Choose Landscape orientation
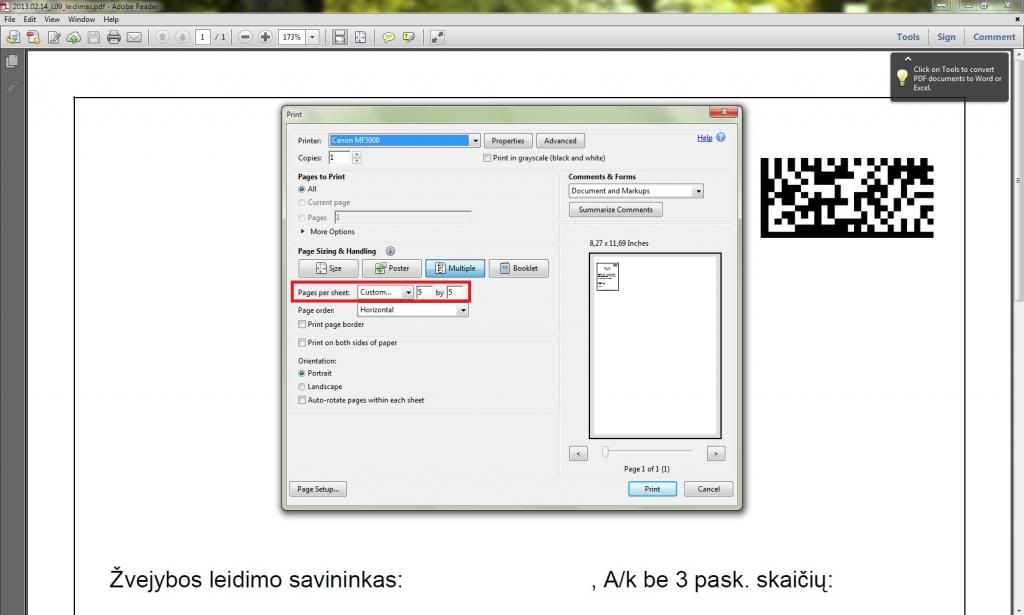Viewport: 1024px width, 615px height. pos(302,387)
